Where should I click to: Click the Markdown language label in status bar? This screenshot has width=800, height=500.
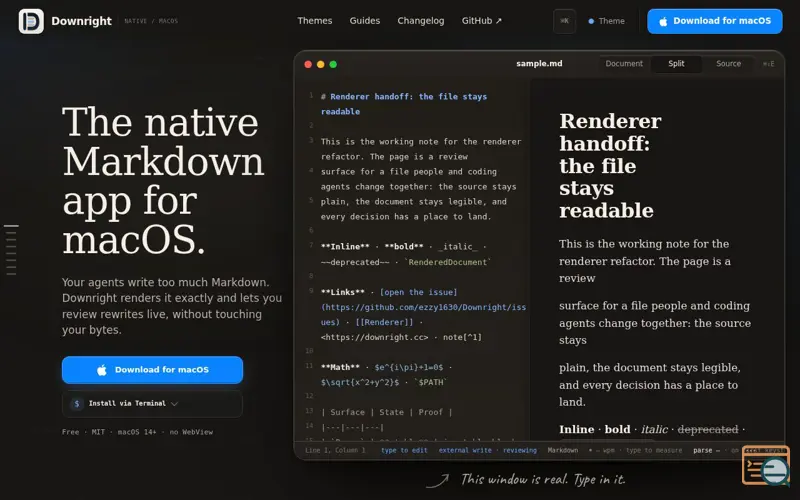[x=562, y=450]
